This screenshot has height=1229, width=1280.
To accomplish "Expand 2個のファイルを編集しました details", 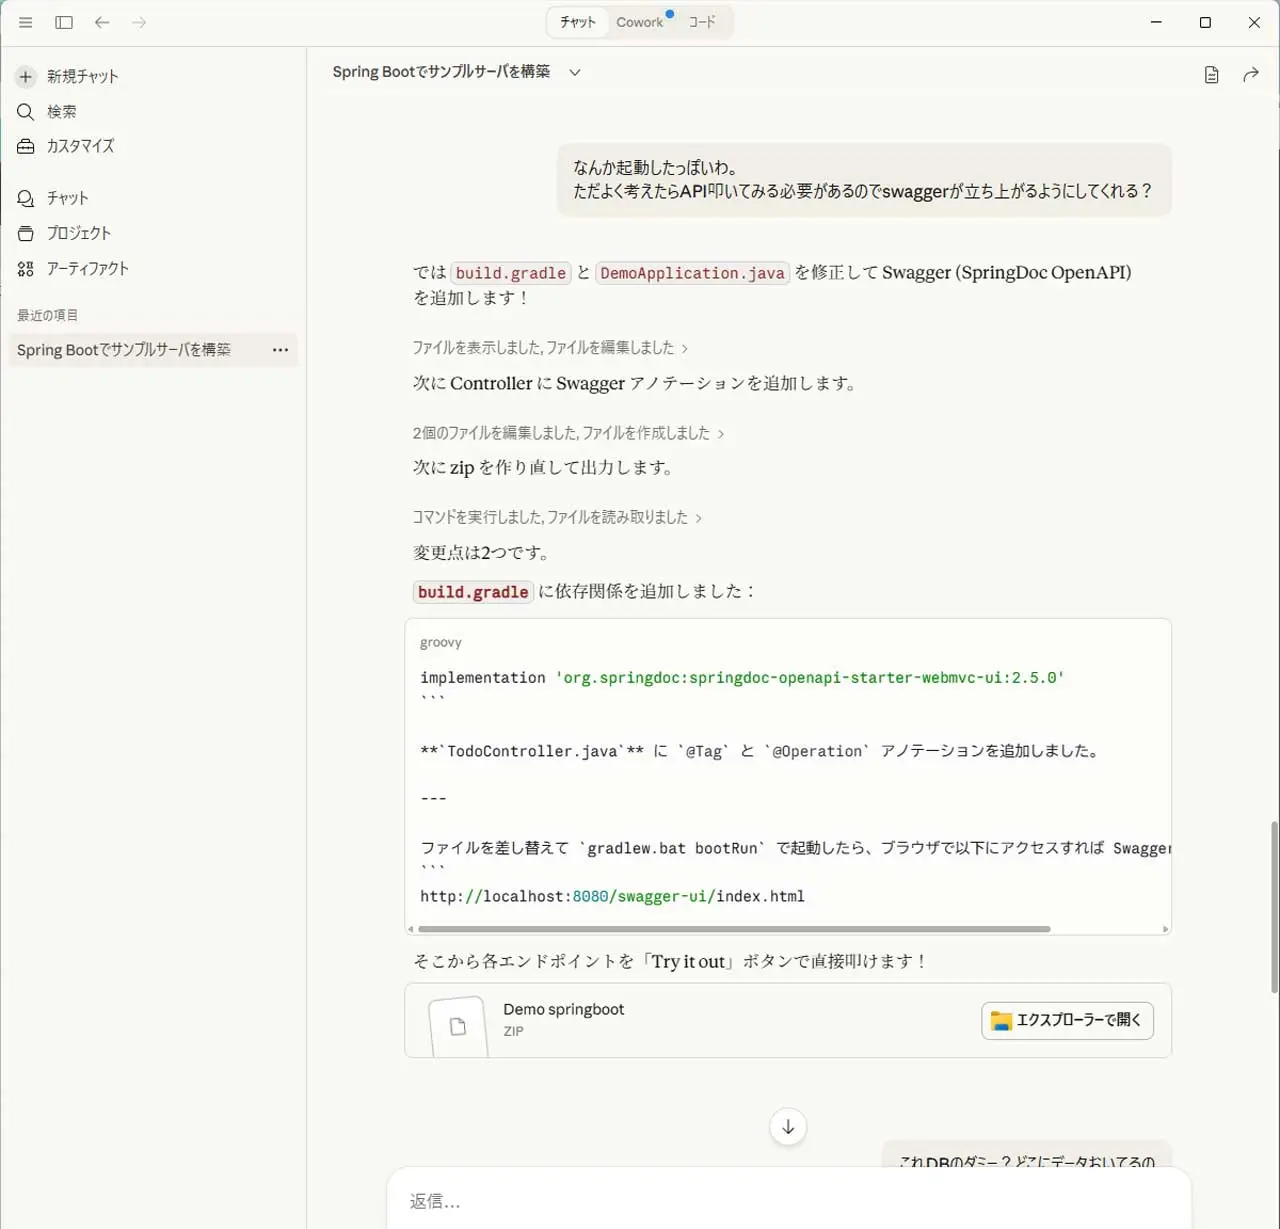I will (x=568, y=433).
